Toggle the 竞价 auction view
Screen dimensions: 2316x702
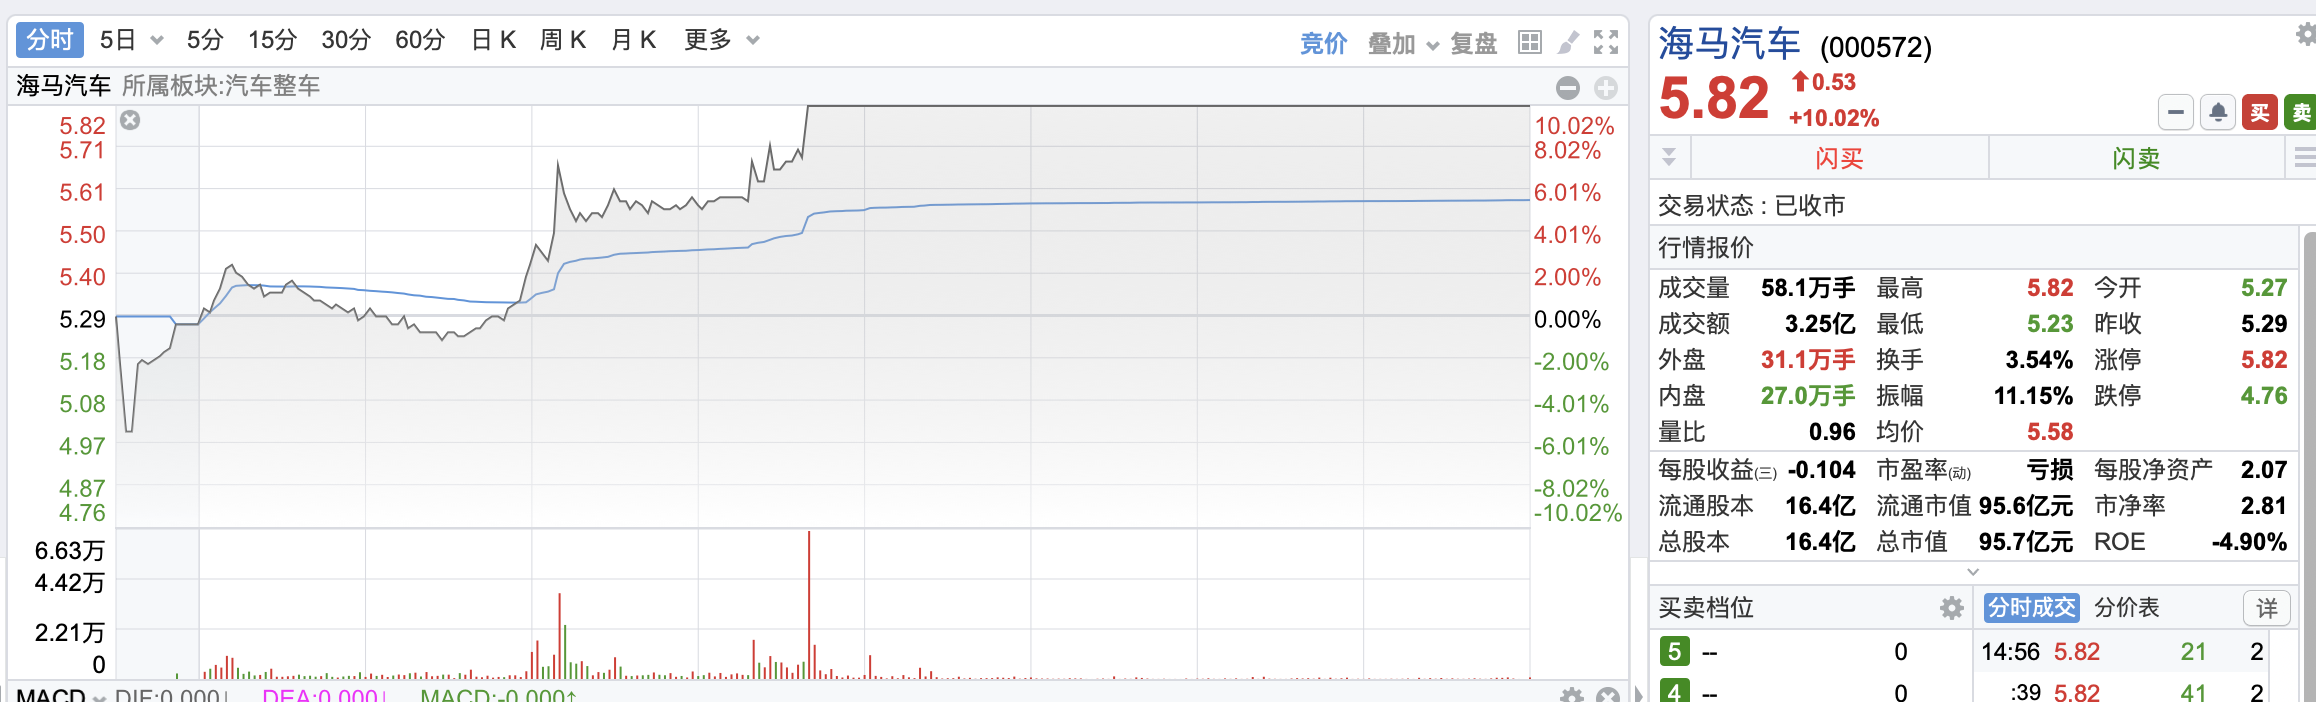(x=1323, y=44)
